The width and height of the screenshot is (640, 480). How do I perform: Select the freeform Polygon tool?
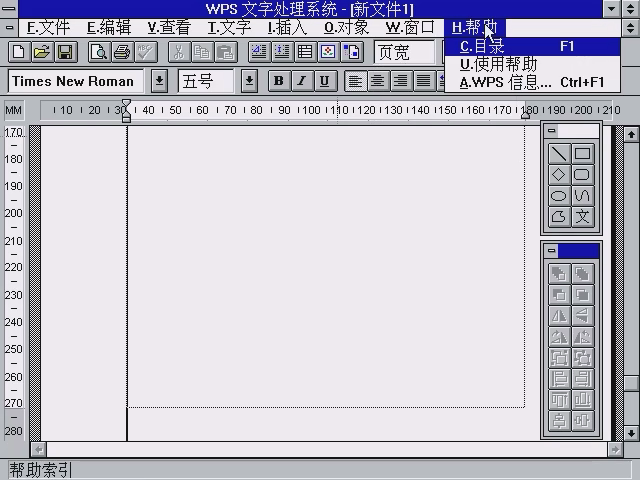tap(559, 217)
